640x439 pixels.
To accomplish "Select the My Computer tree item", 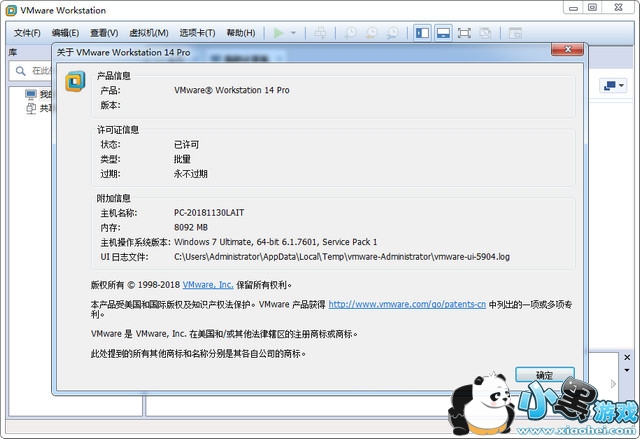I will coord(38,94).
